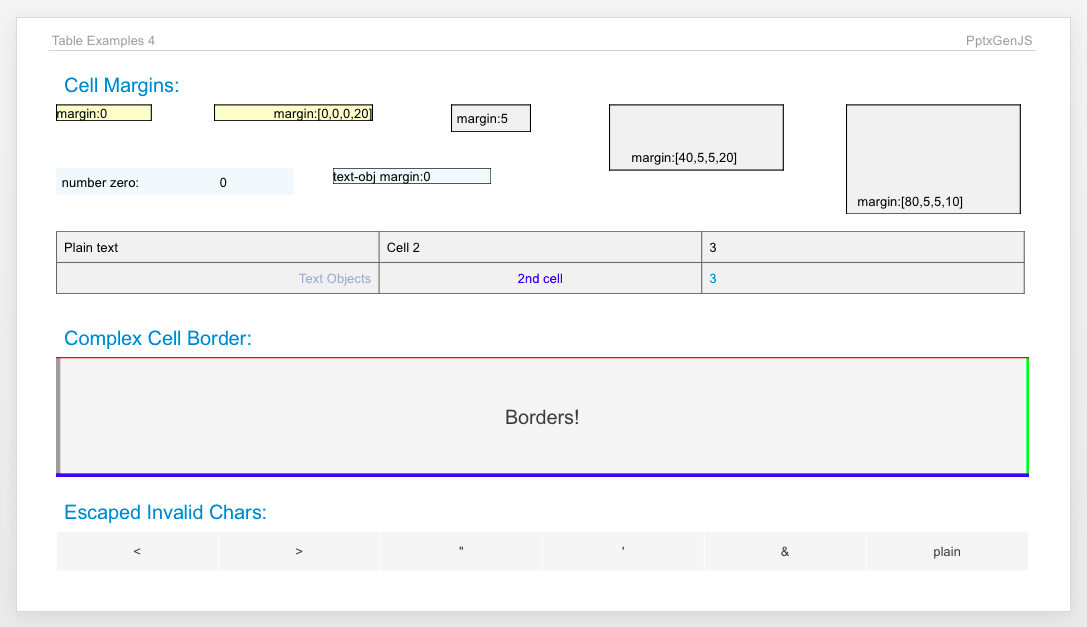Select the "Plain text" table cell

point(217,247)
